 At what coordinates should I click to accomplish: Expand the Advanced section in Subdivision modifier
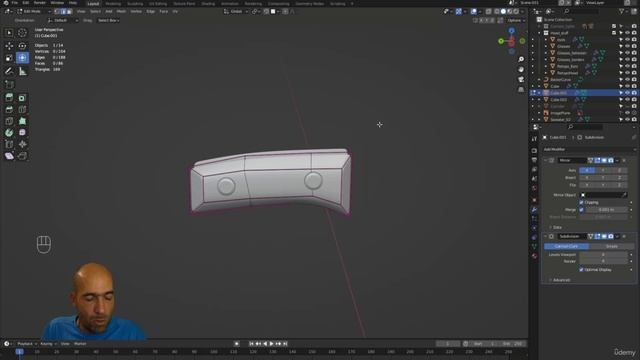(x=559, y=280)
